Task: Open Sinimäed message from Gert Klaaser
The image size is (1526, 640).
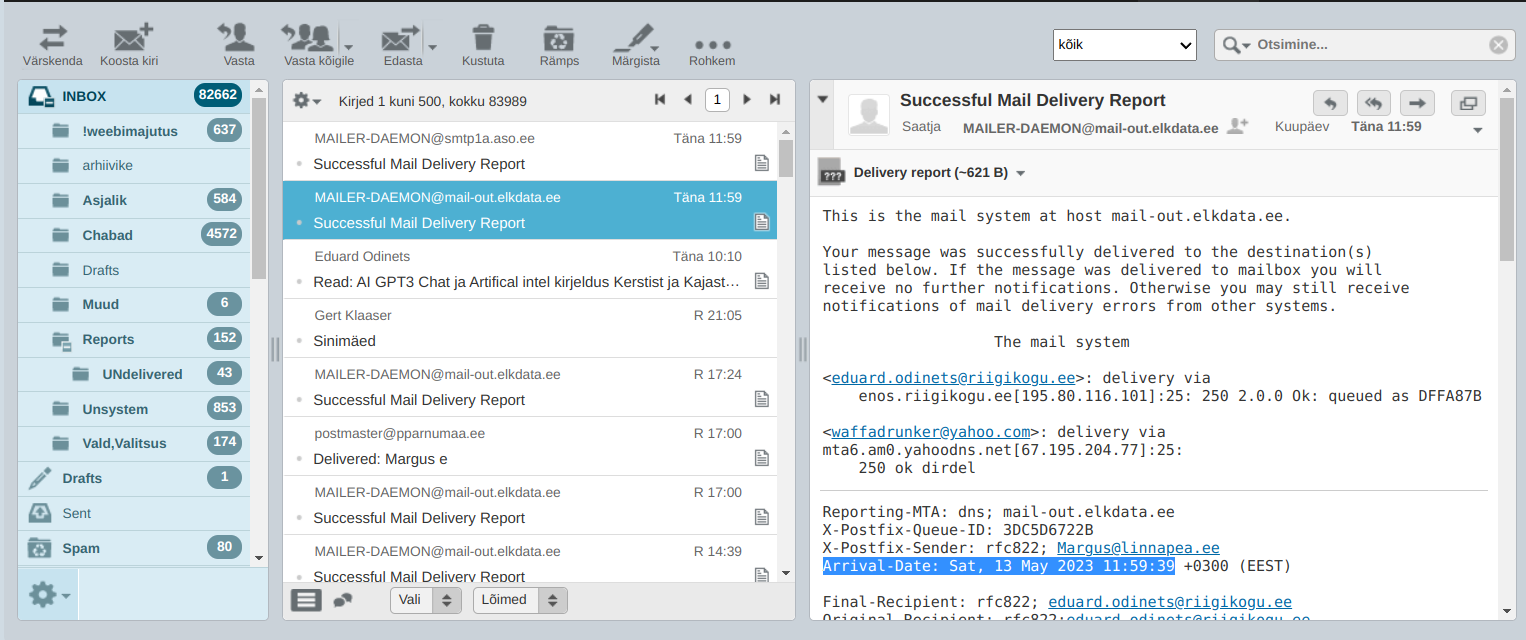Action: point(530,328)
